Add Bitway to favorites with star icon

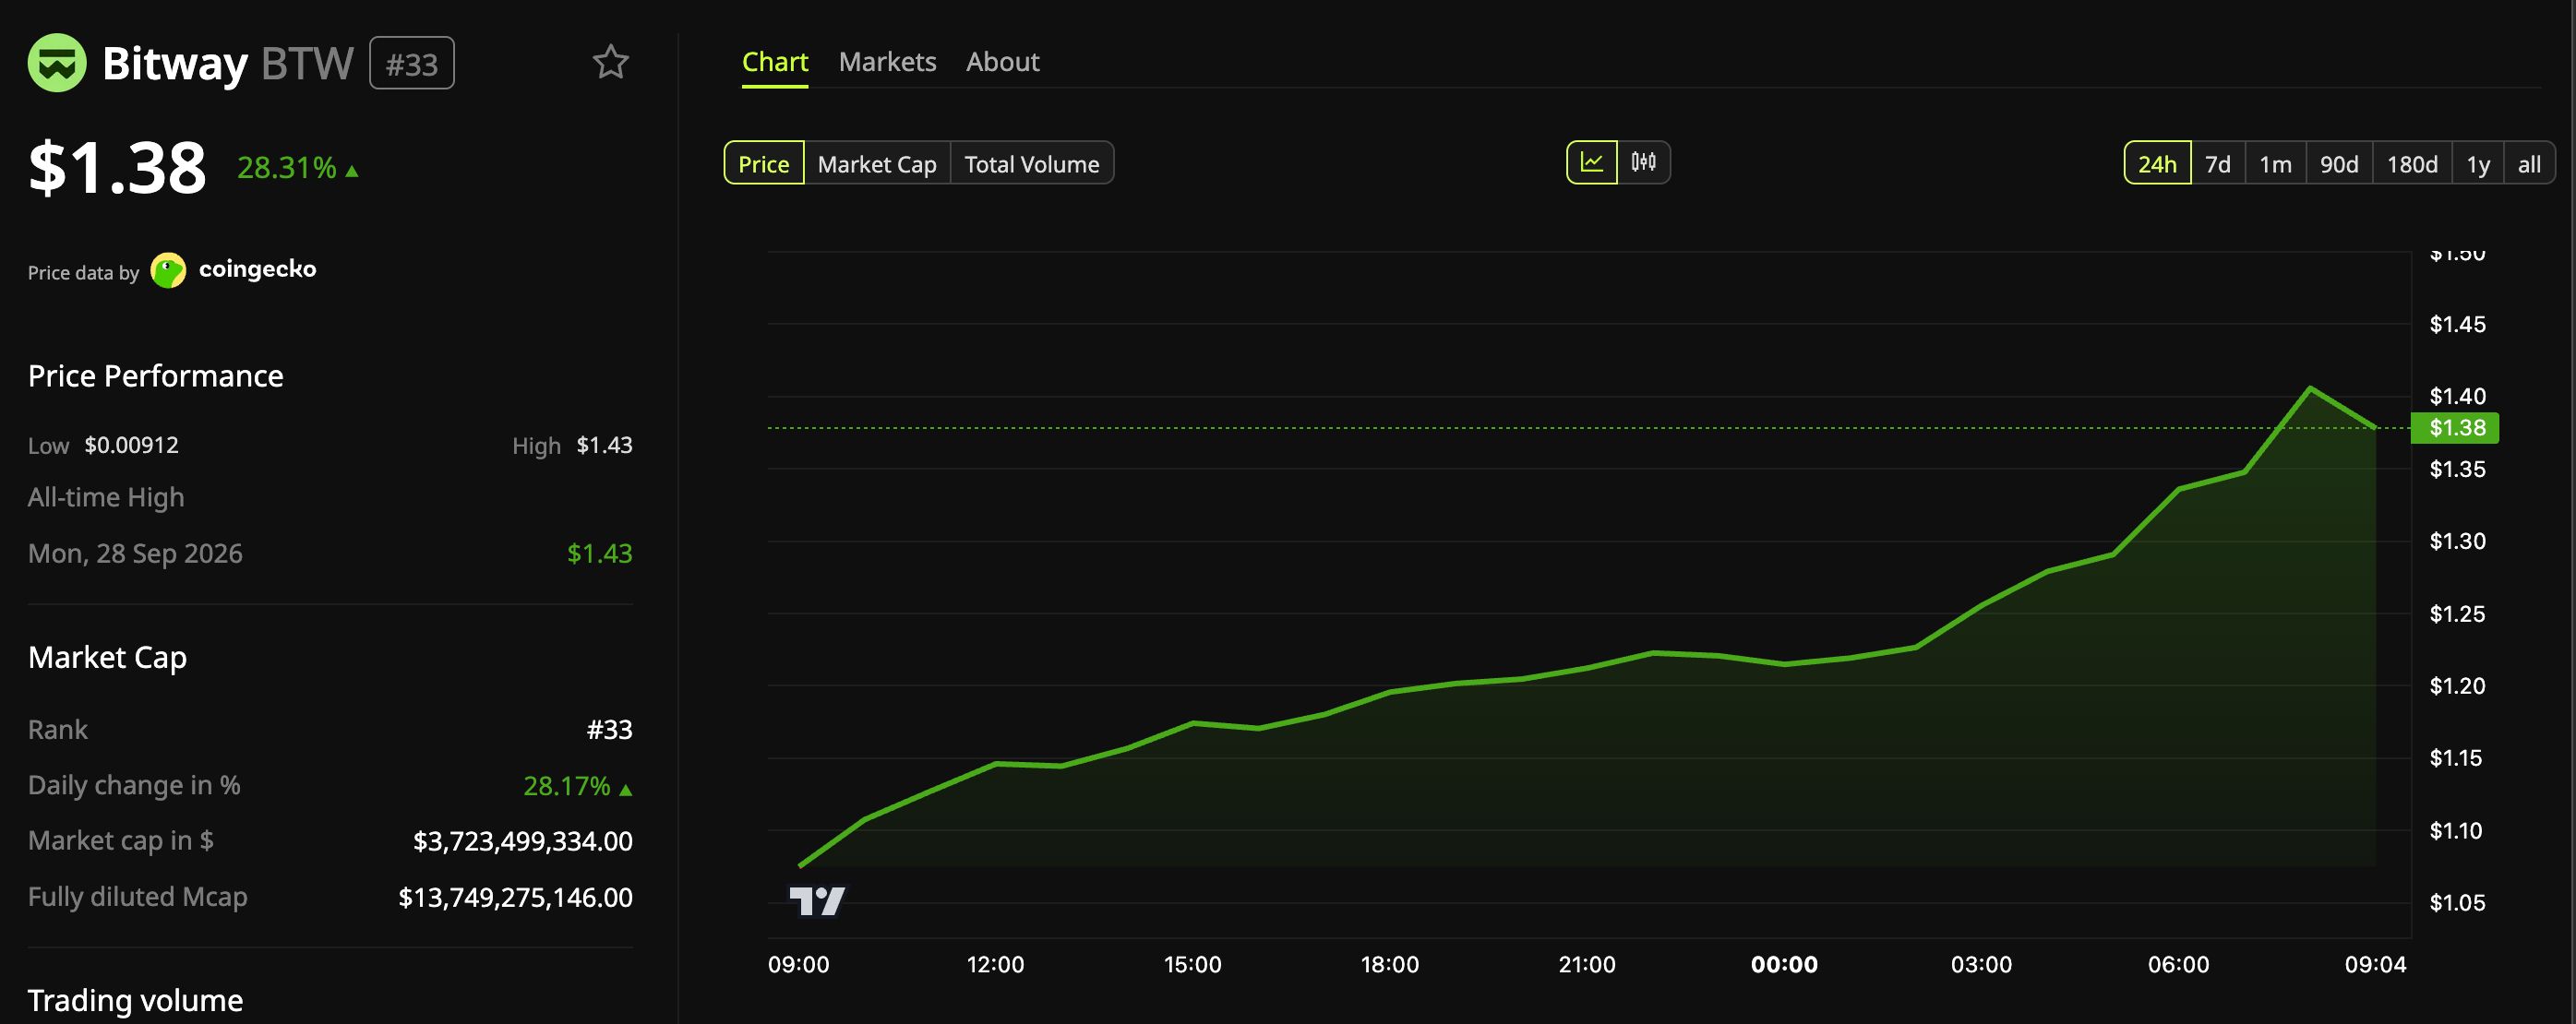610,62
